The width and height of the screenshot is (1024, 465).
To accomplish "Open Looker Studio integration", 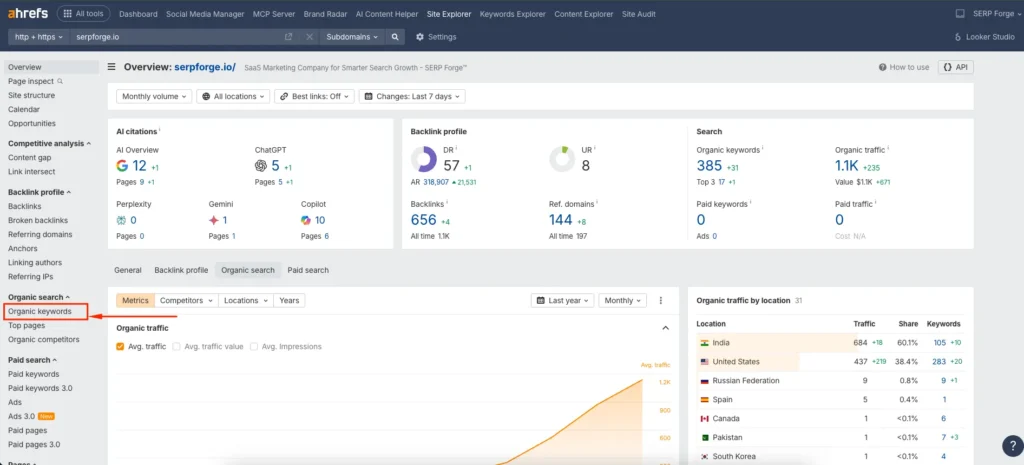I will click(x=984, y=37).
